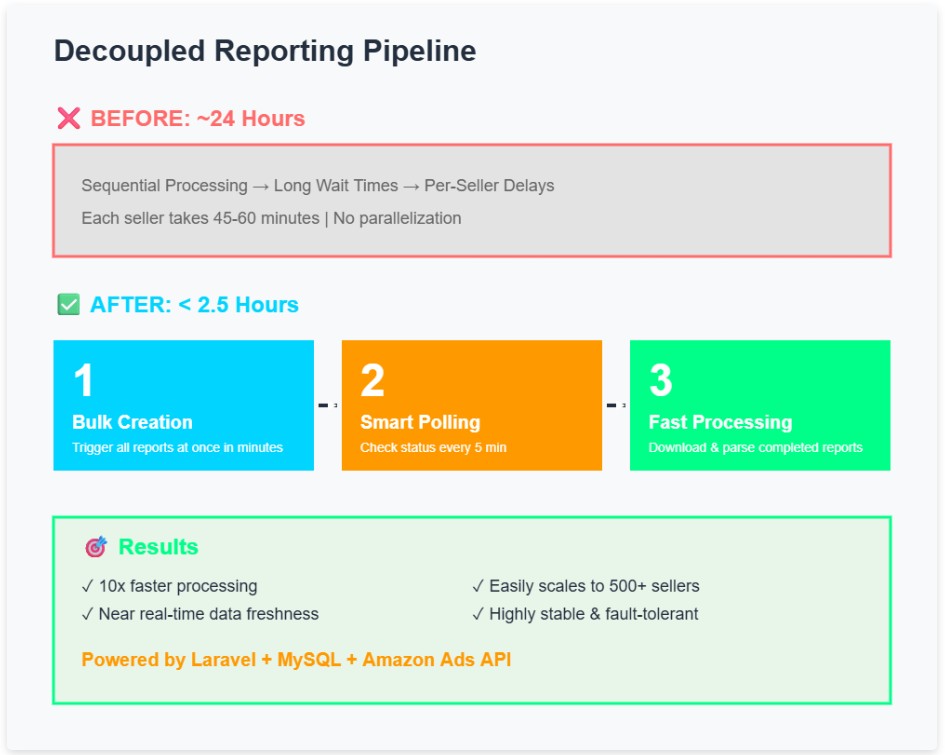945x755 pixels.
Task: Click the "Highly stable & fault-tolerant" item
Action: click(585, 614)
